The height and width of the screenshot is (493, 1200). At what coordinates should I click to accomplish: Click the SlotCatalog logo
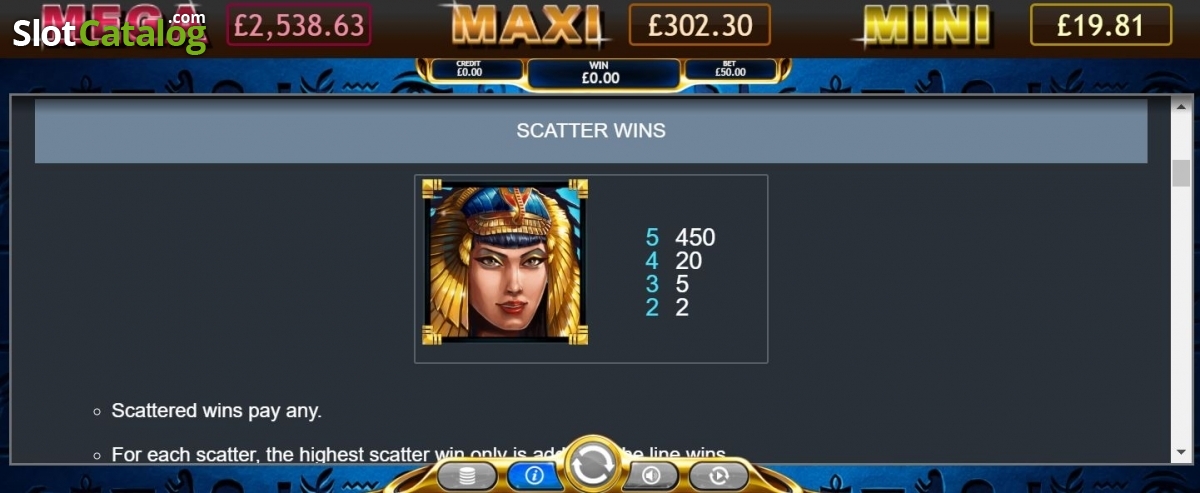tap(110, 32)
